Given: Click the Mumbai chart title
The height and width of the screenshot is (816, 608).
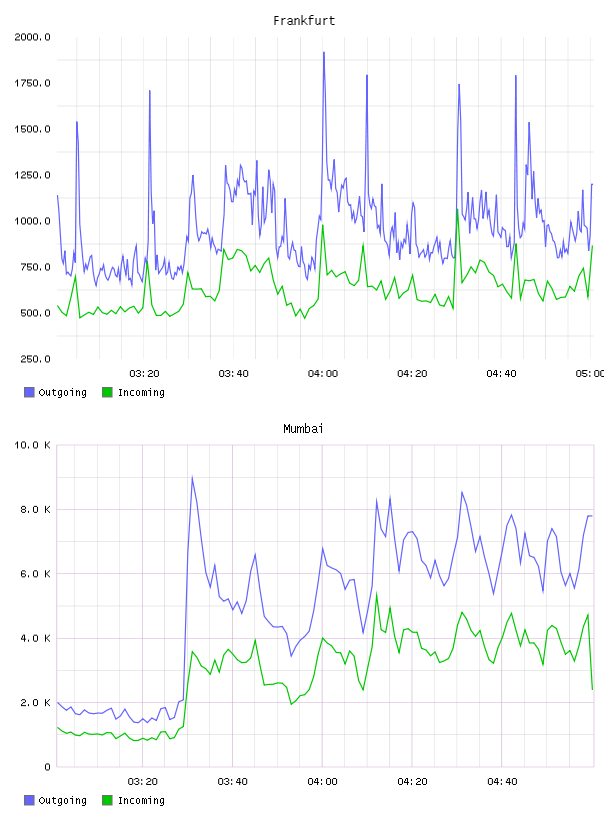Looking at the screenshot, I should click(x=303, y=429).
